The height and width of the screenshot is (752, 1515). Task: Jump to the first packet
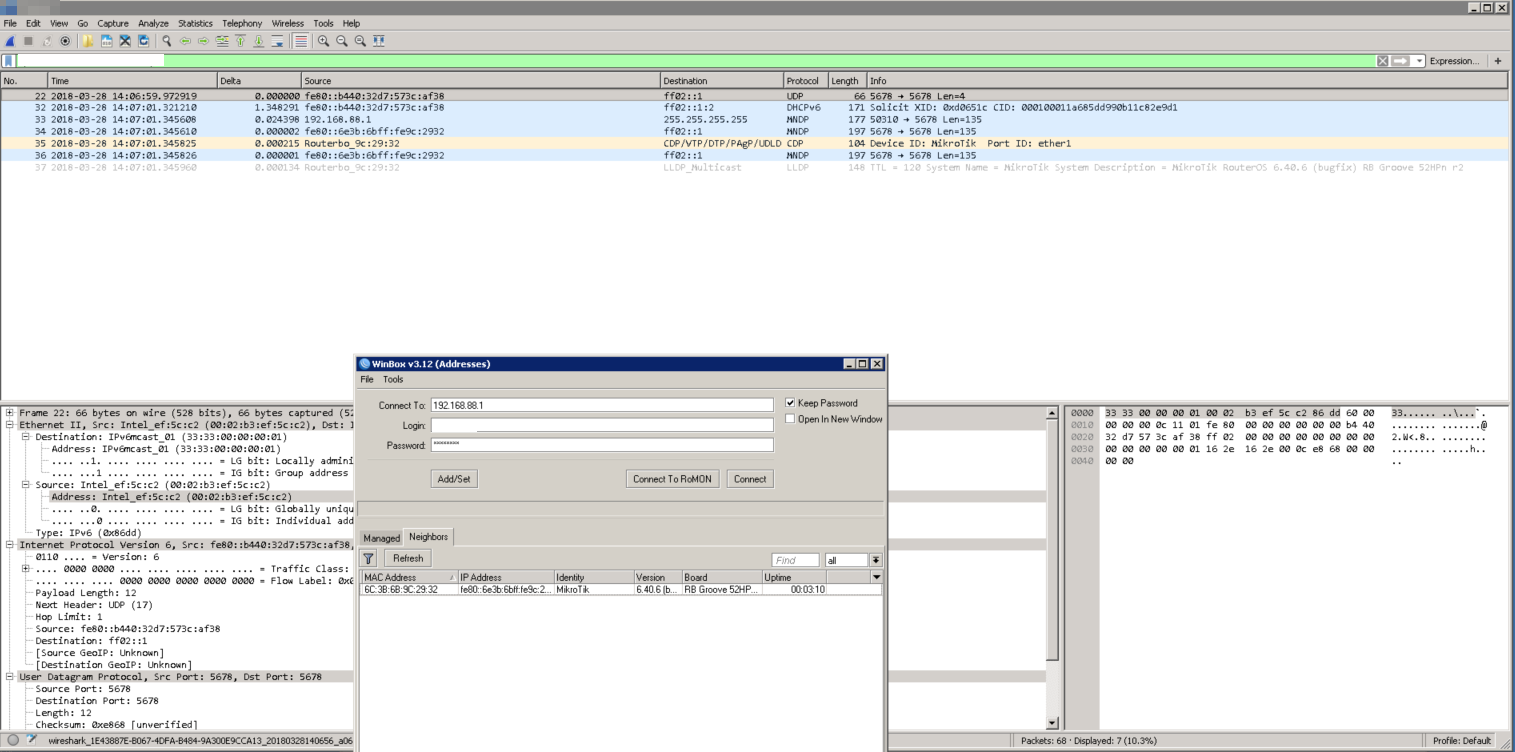240,41
